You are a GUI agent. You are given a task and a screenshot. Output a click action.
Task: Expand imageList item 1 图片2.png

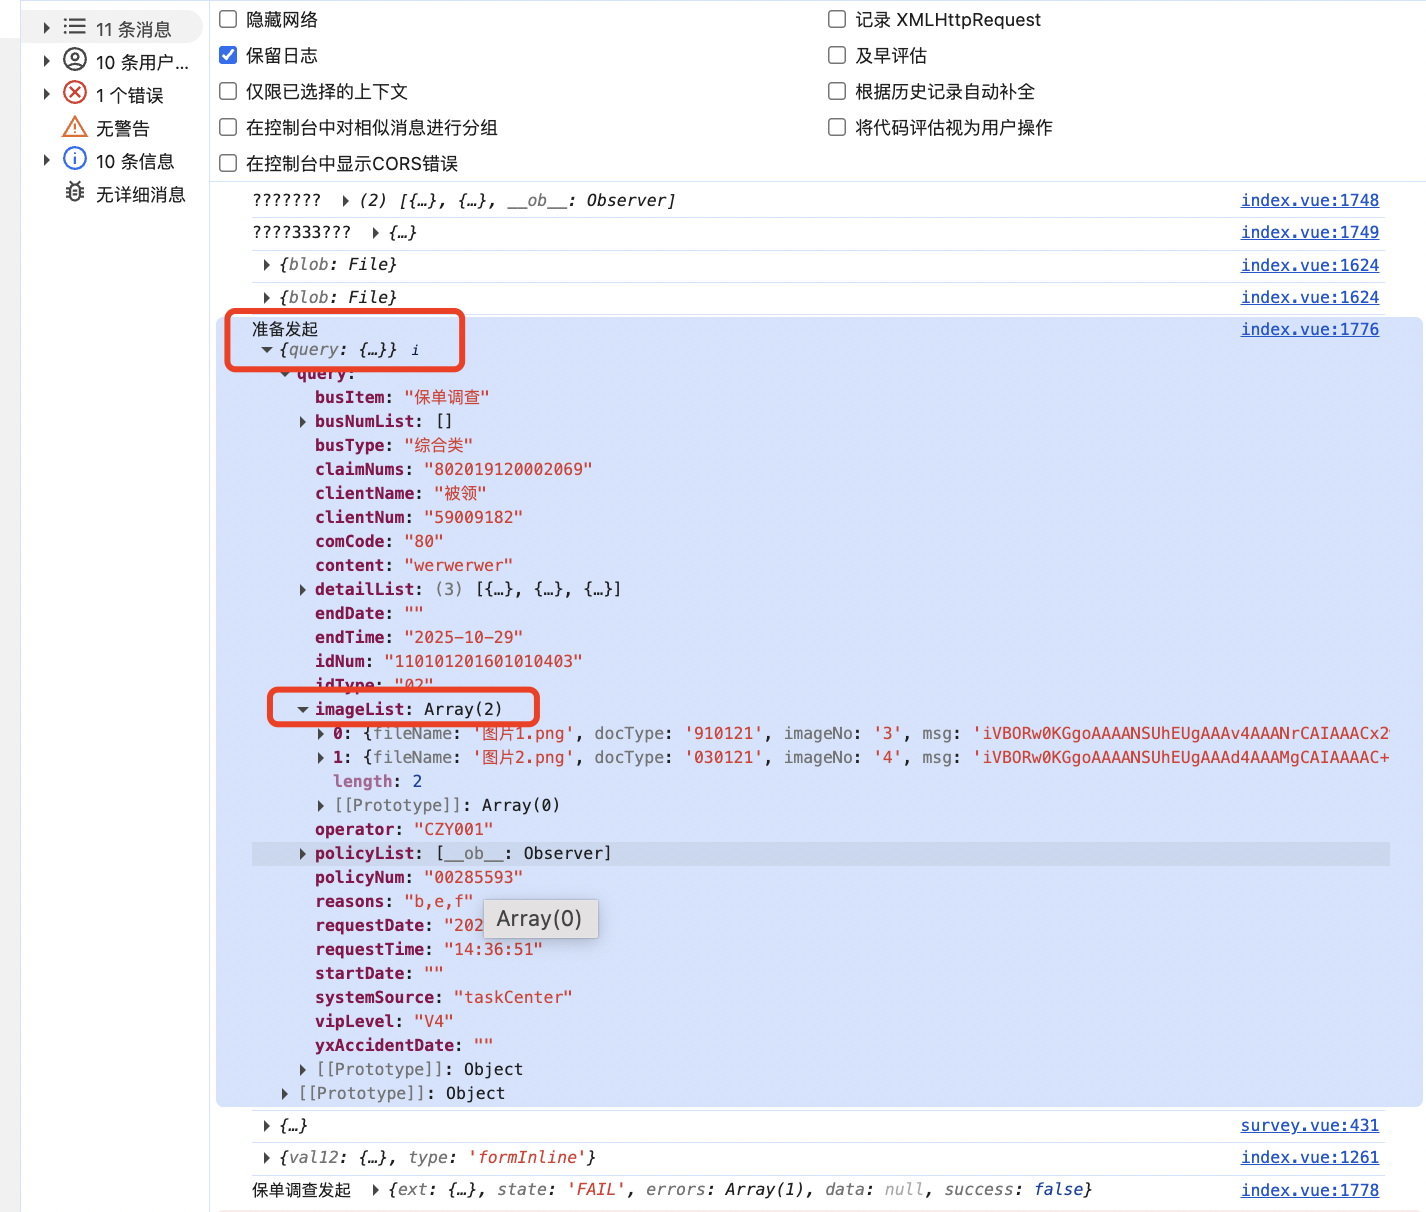pos(321,758)
